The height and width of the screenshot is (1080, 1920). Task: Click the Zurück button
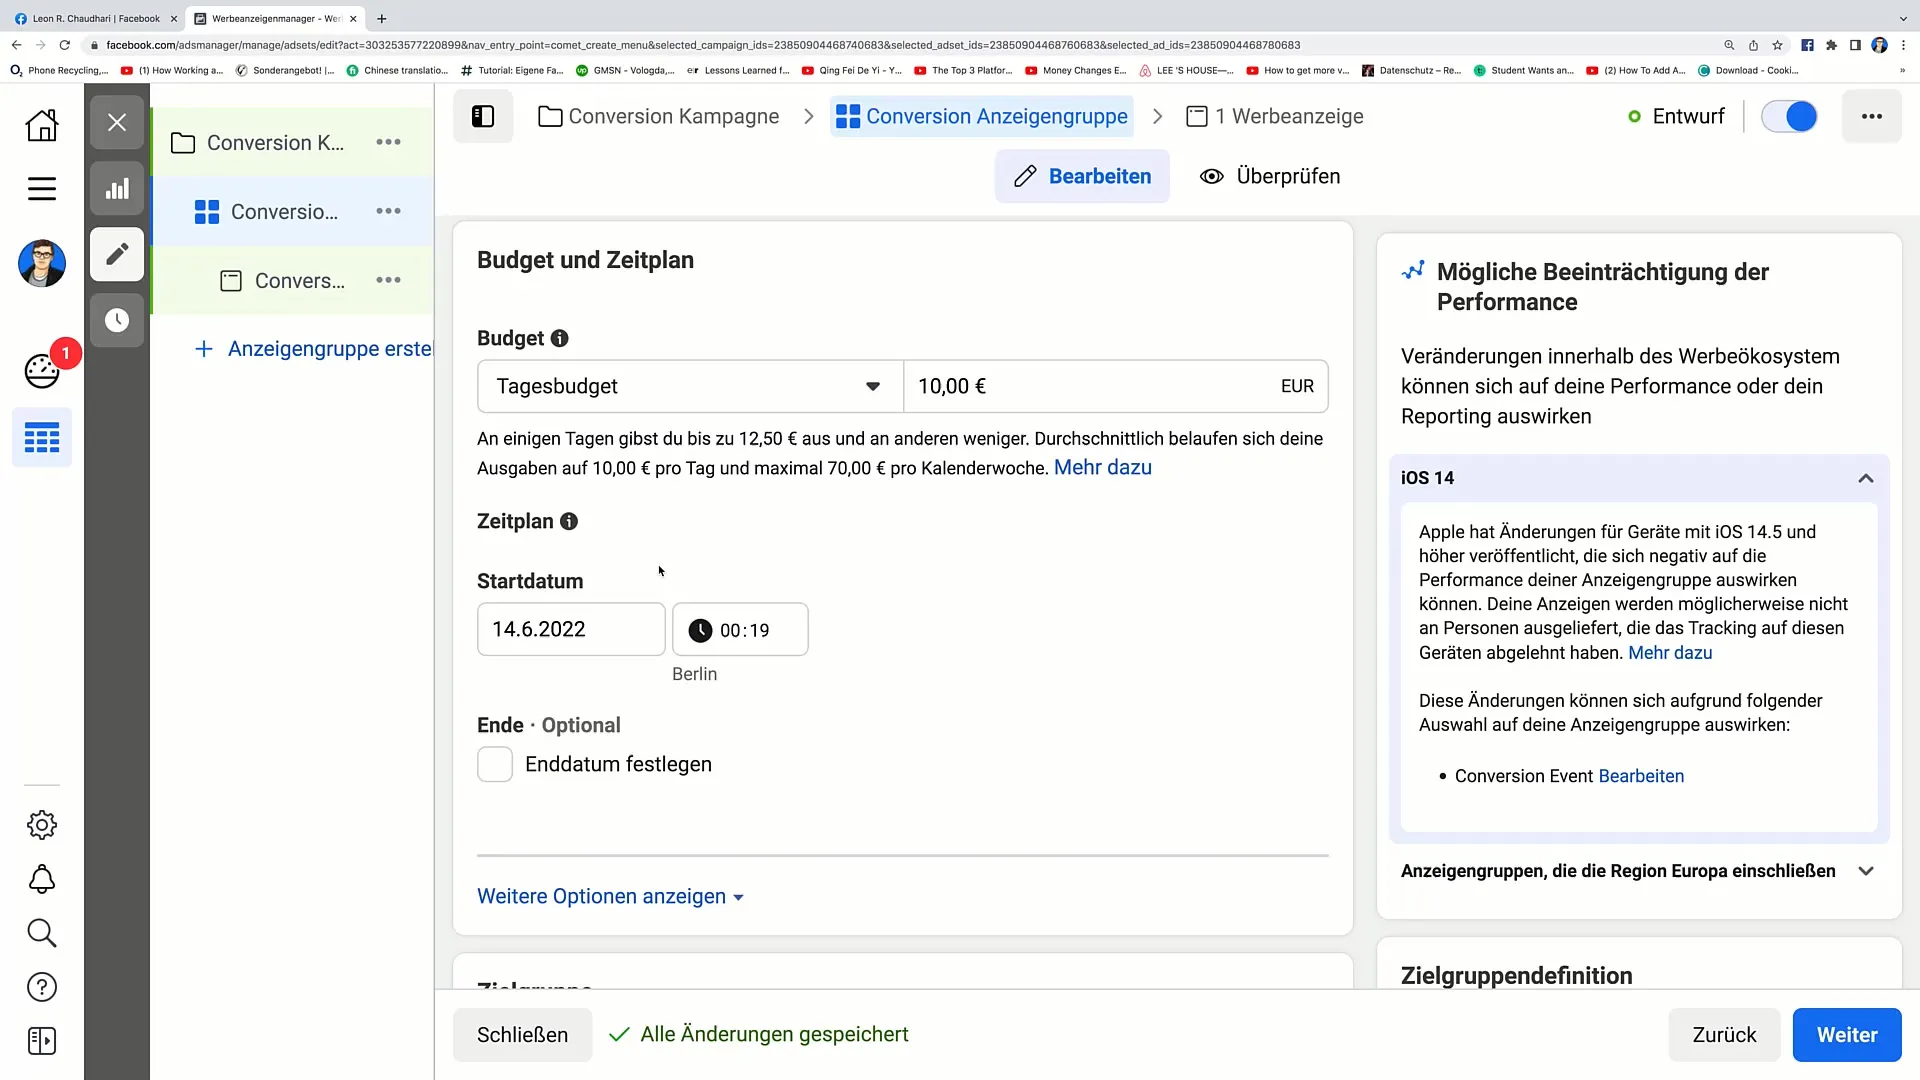pos(1724,1035)
